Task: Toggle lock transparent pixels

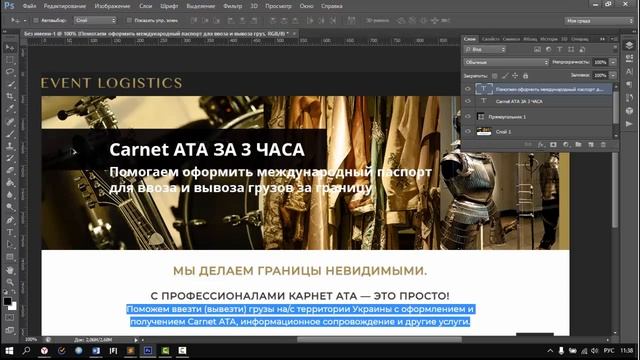Action: point(494,76)
